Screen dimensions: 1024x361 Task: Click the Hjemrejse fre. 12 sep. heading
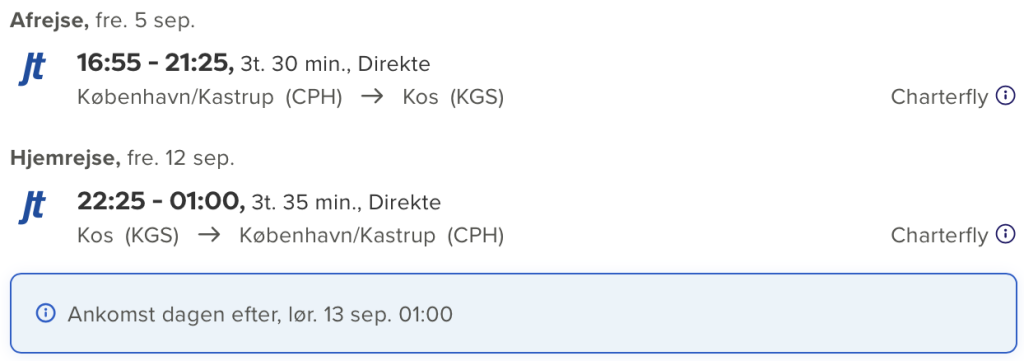point(122,157)
